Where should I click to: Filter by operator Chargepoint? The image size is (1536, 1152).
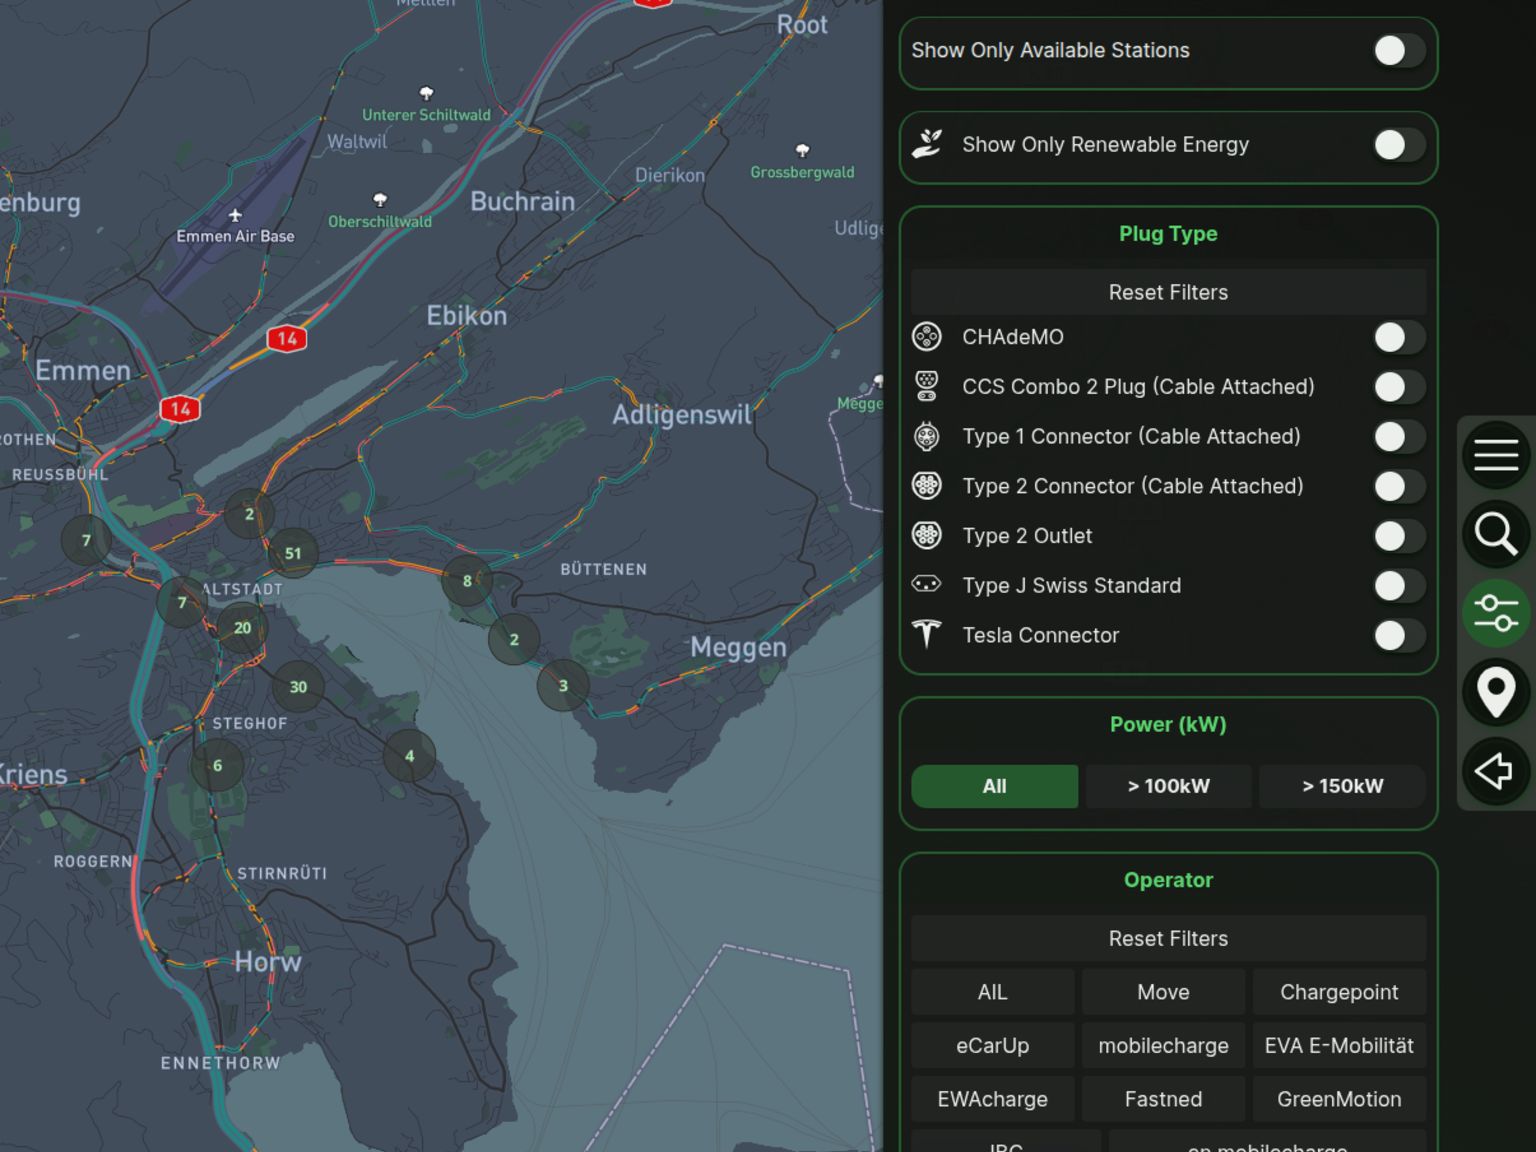tap(1339, 992)
